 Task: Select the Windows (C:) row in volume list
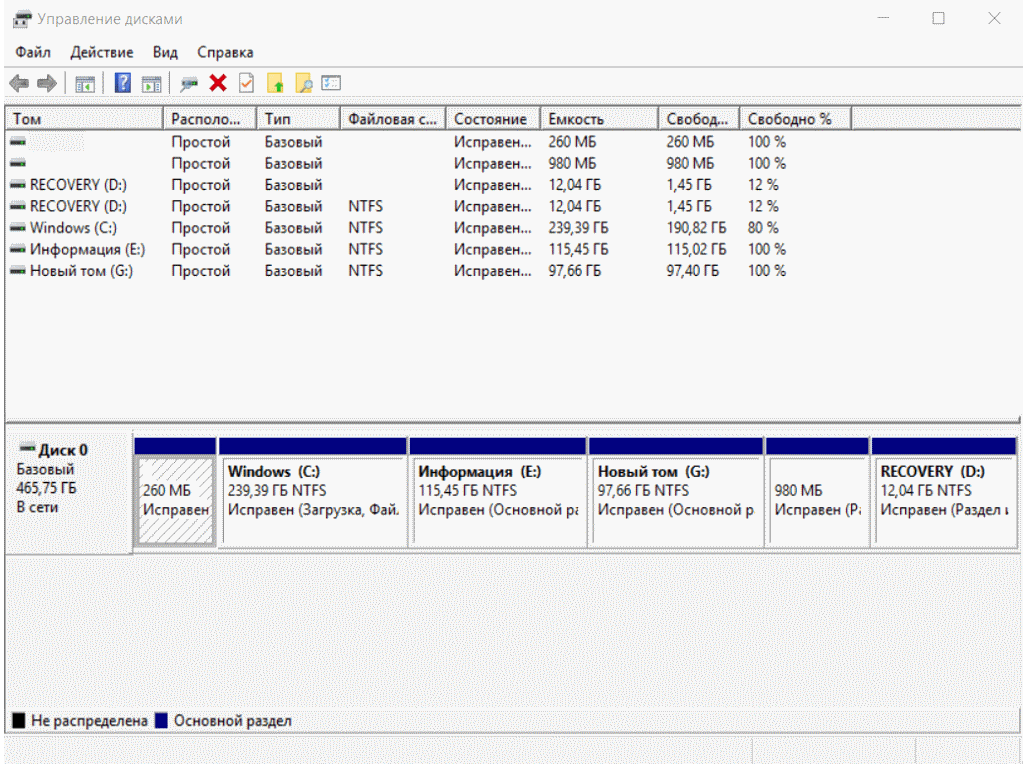[x=73, y=228]
